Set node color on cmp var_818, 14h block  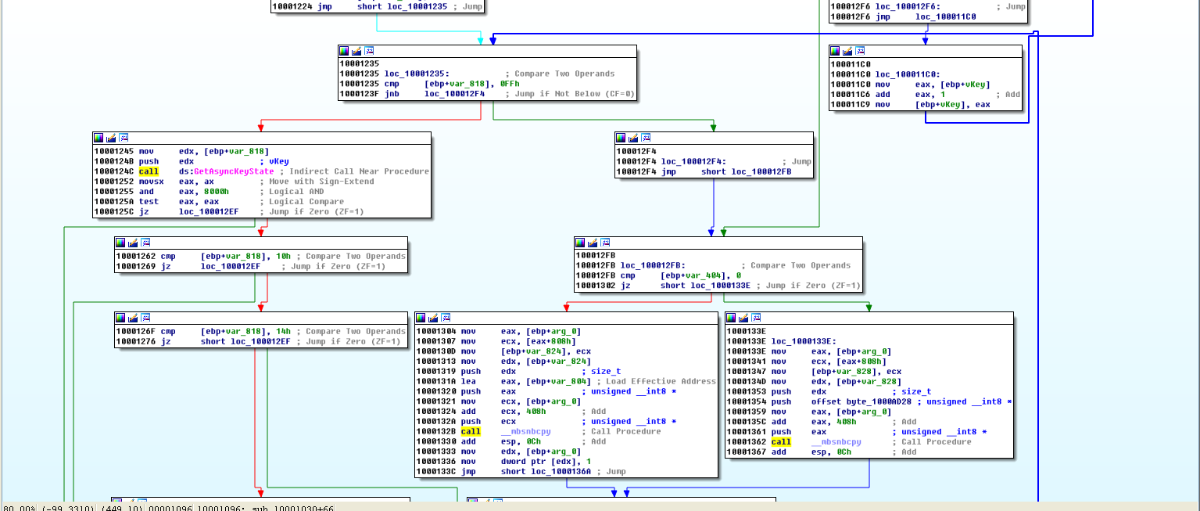tap(121, 318)
